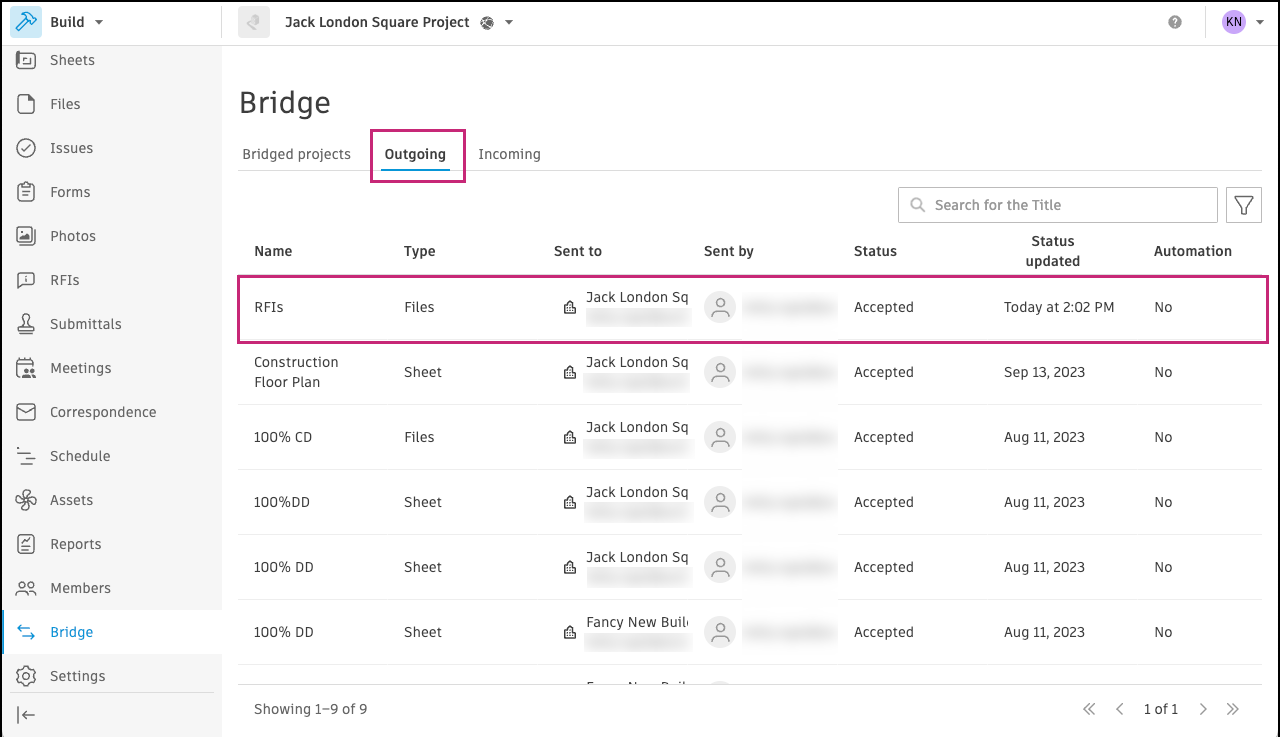Viewport: 1280px width, 737px height.
Task: Open project Settings gear
Action: 77,676
